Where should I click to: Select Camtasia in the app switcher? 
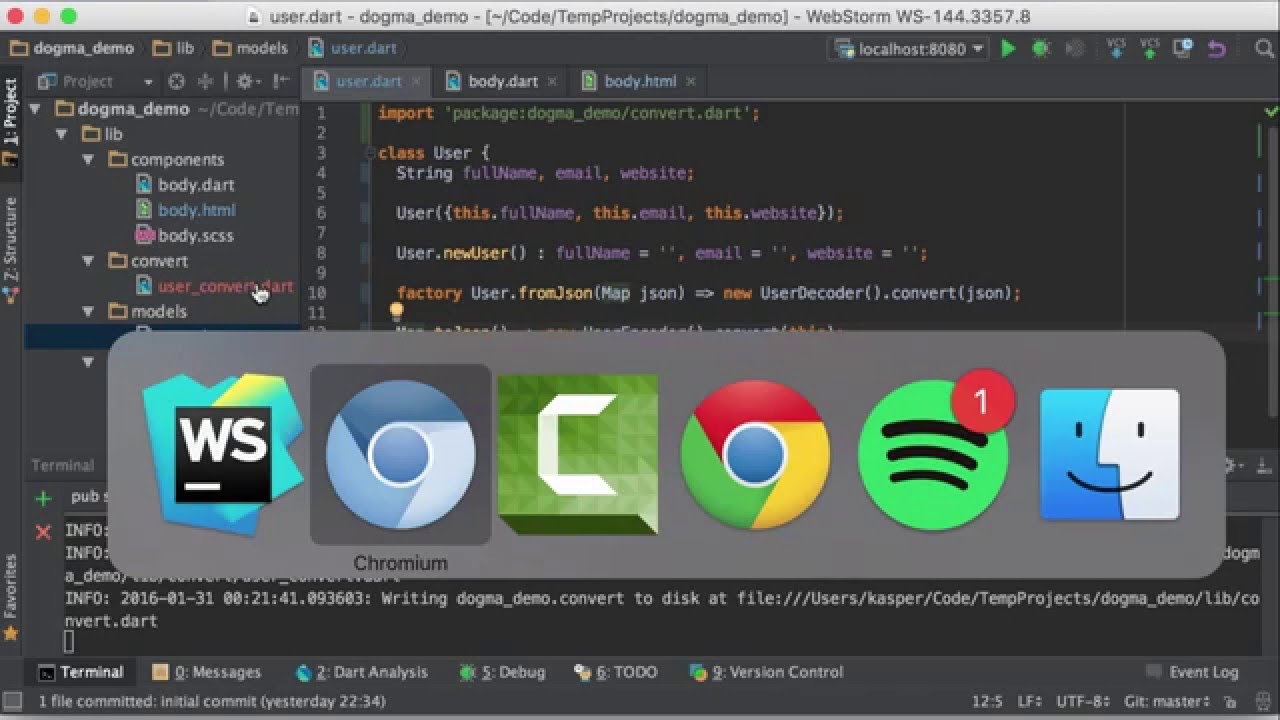[x=578, y=455]
